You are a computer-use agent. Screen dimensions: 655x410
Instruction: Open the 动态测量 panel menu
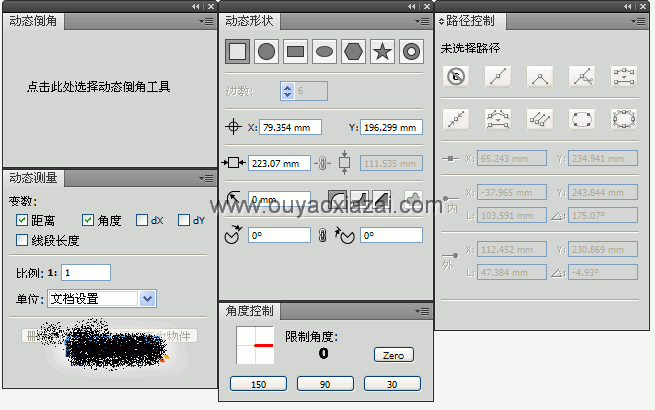pyautogui.click(x=207, y=179)
